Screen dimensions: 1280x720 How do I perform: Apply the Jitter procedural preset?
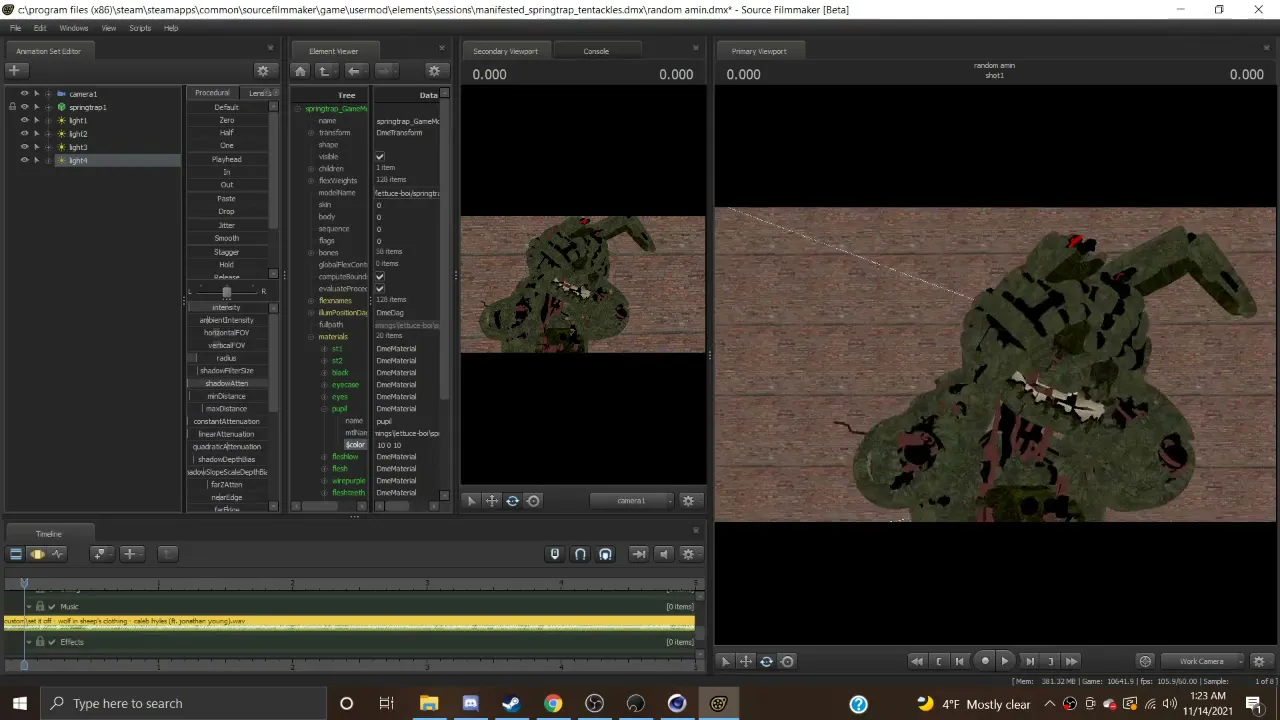(227, 225)
